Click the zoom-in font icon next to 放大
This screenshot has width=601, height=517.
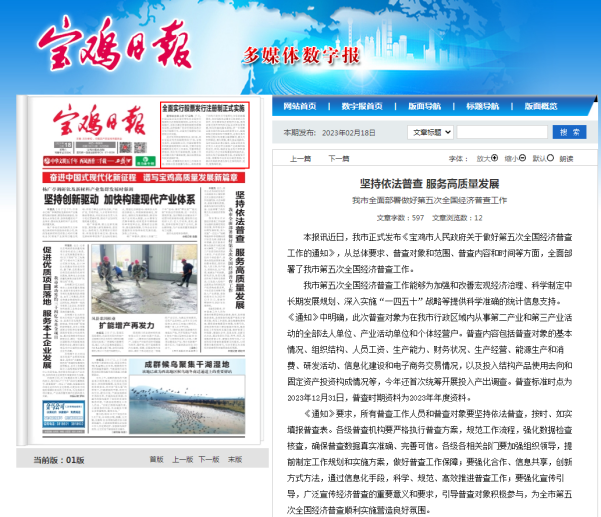click(494, 159)
